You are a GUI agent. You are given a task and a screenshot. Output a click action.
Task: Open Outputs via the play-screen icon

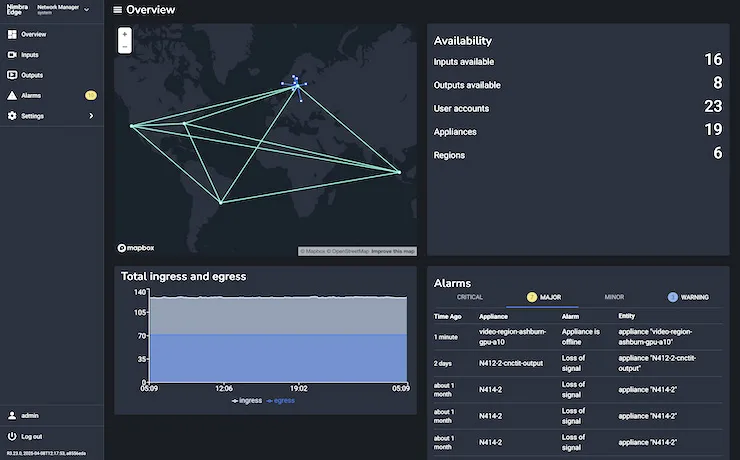[12, 75]
